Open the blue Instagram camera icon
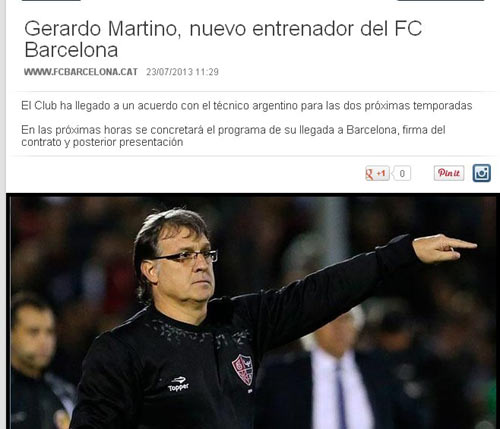 pyautogui.click(x=482, y=173)
